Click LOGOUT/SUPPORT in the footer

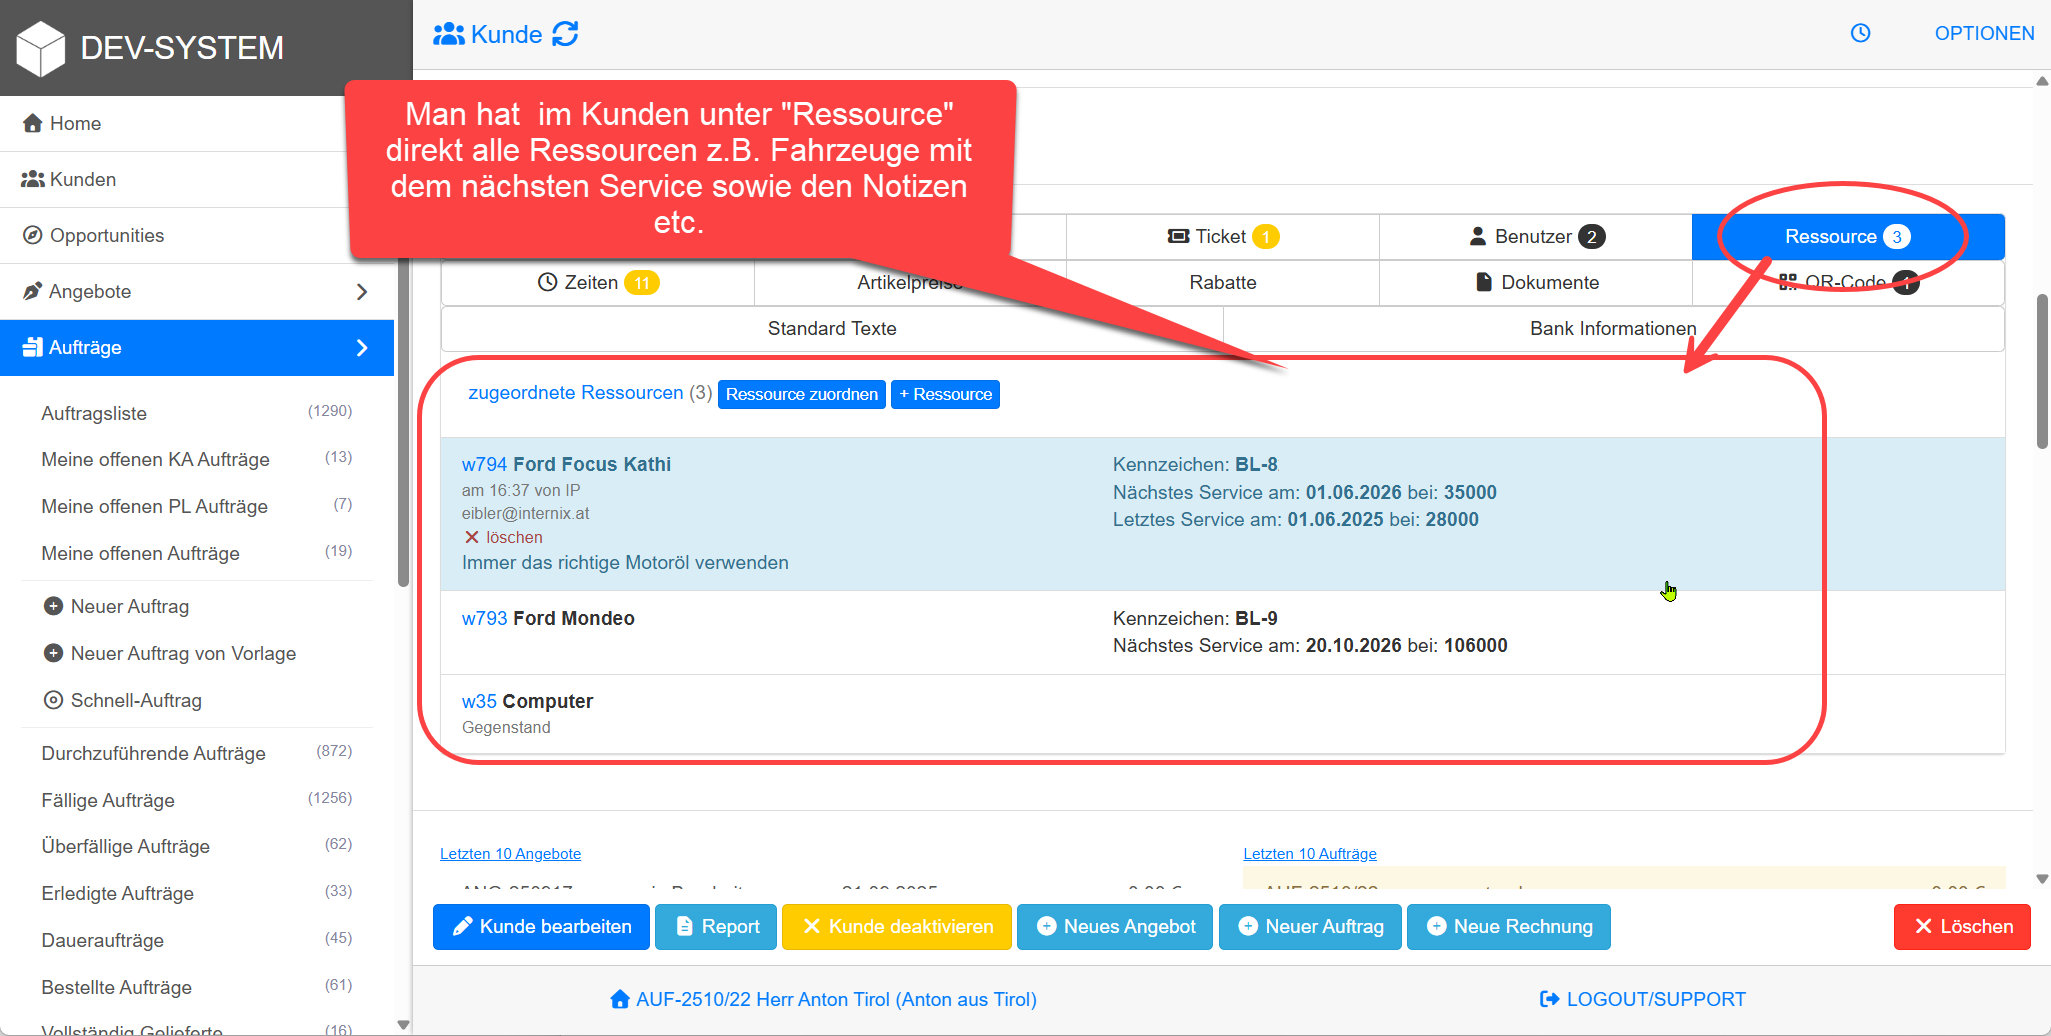1643,999
